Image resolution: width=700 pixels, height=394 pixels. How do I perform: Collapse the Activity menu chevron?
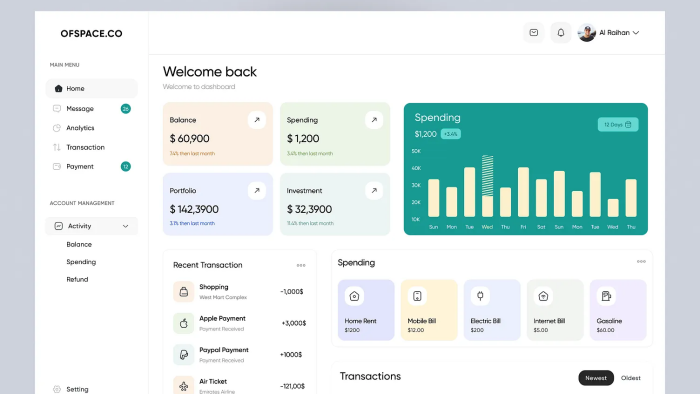pos(125,226)
